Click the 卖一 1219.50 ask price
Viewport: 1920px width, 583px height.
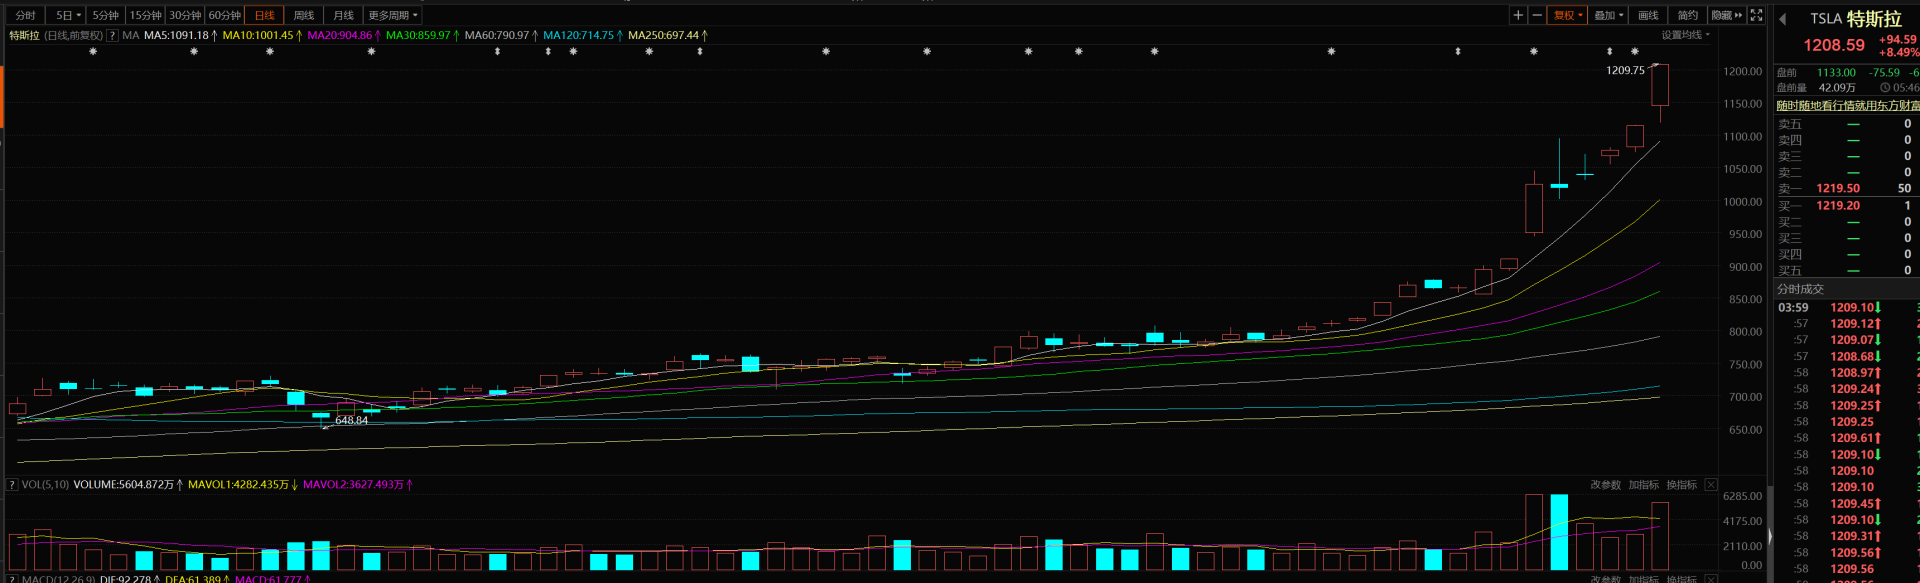click(1838, 188)
